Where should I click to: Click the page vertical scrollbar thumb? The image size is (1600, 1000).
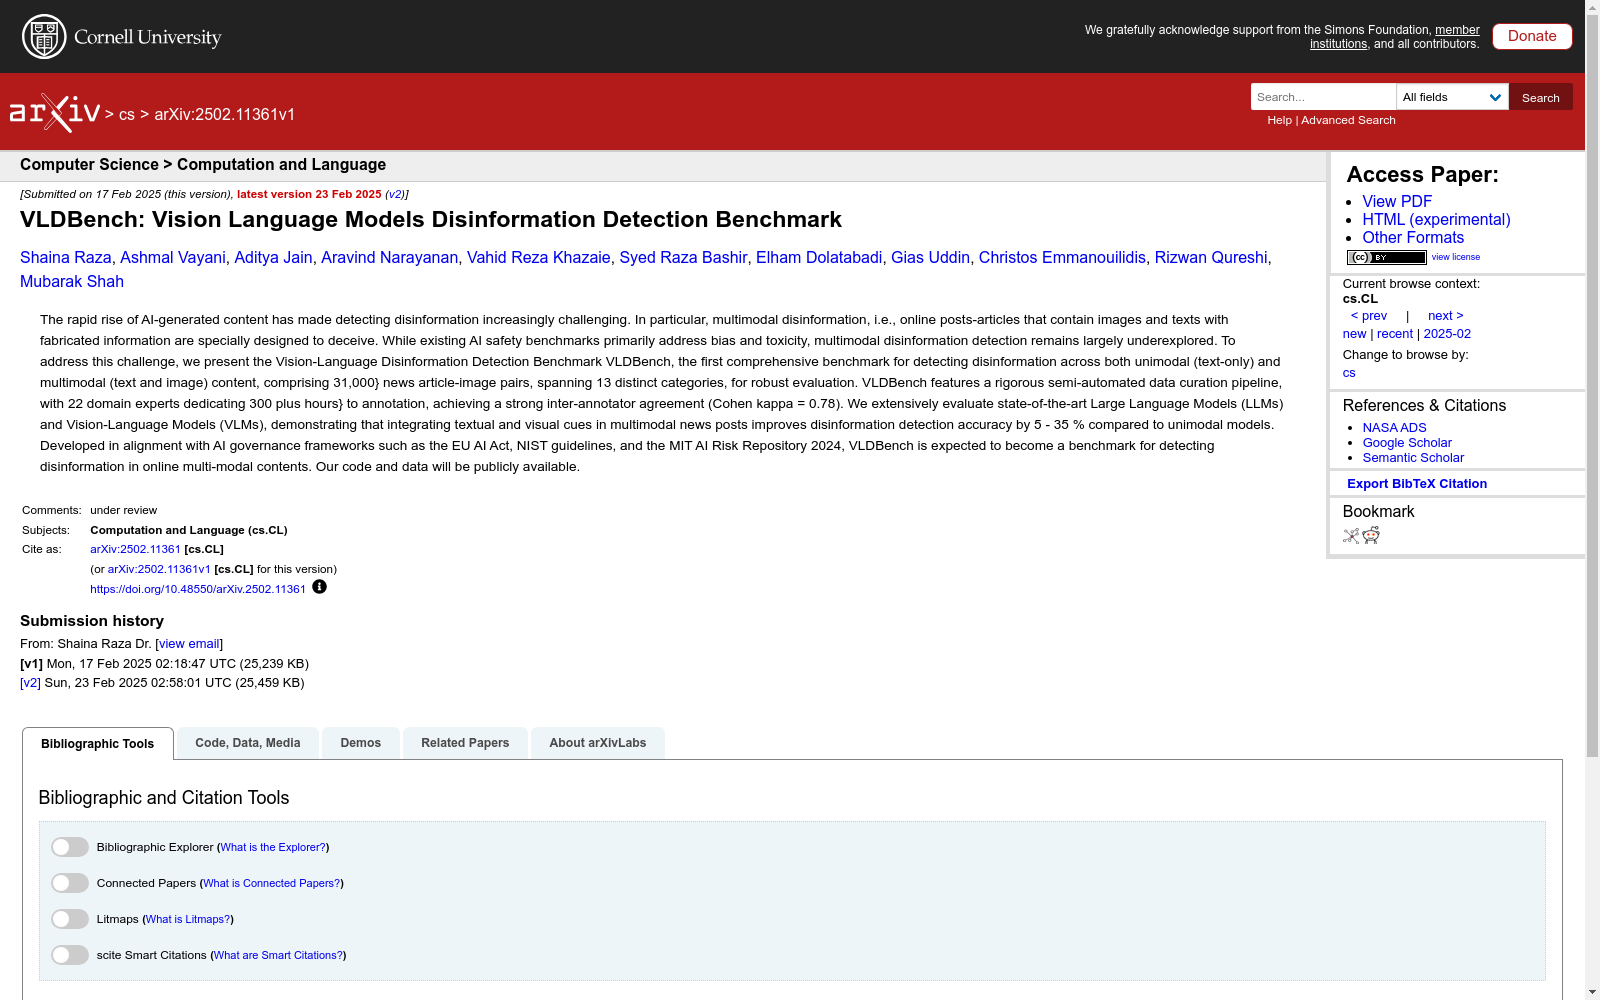pyautogui.click(x=1592, y=388)
